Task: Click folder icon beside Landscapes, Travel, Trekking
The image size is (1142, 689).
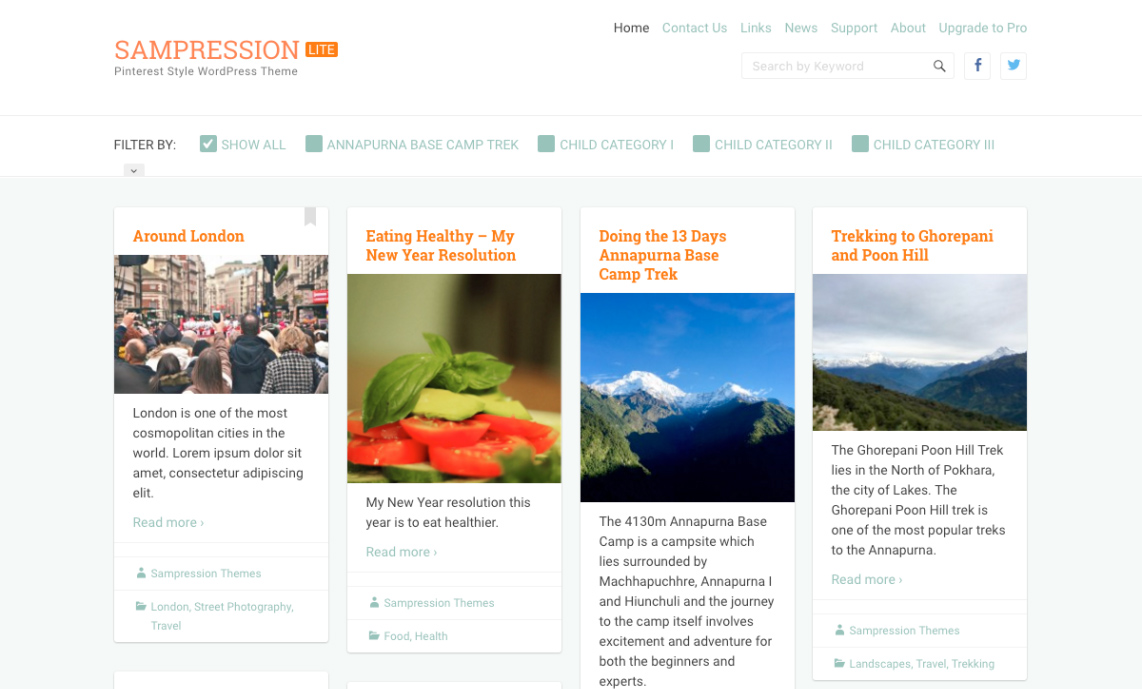Action: tap(839, 664)
